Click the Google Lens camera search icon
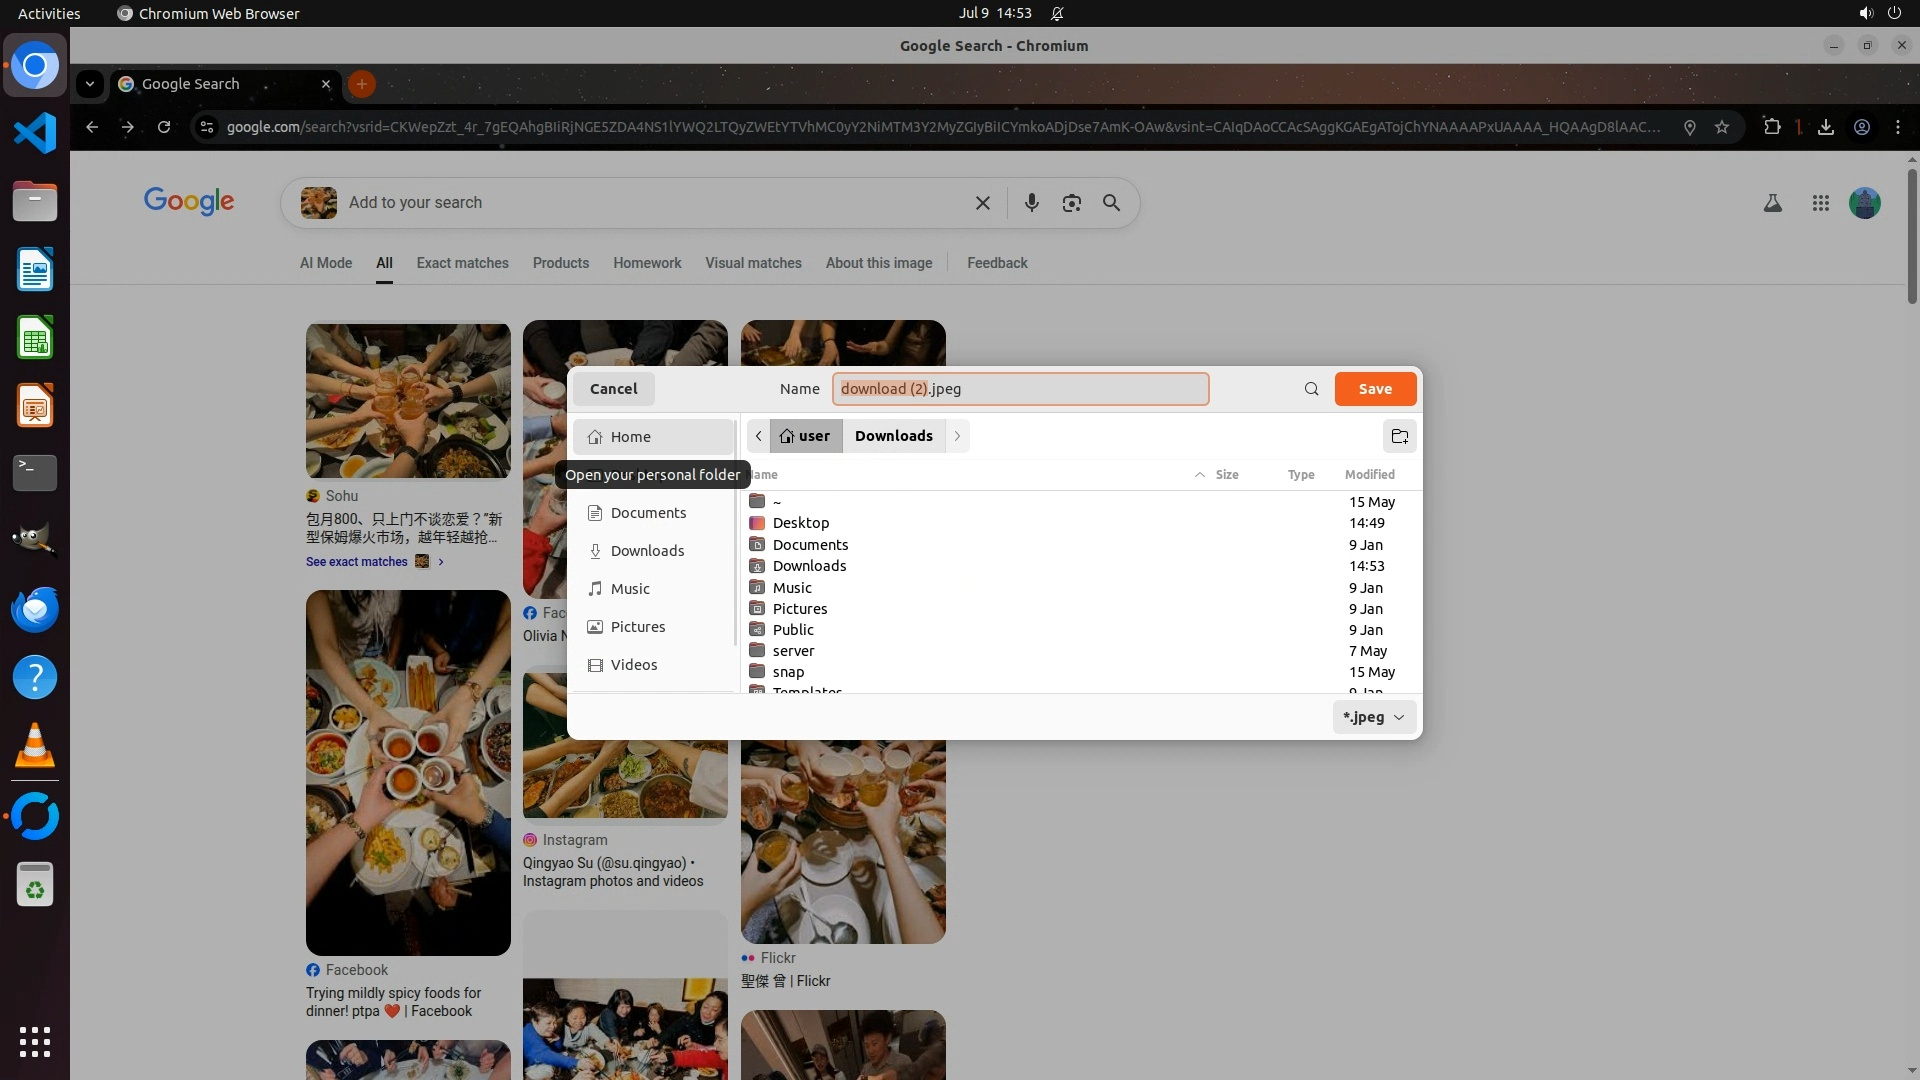This screenshot has height=1080, width=1920. (1071, 203)
